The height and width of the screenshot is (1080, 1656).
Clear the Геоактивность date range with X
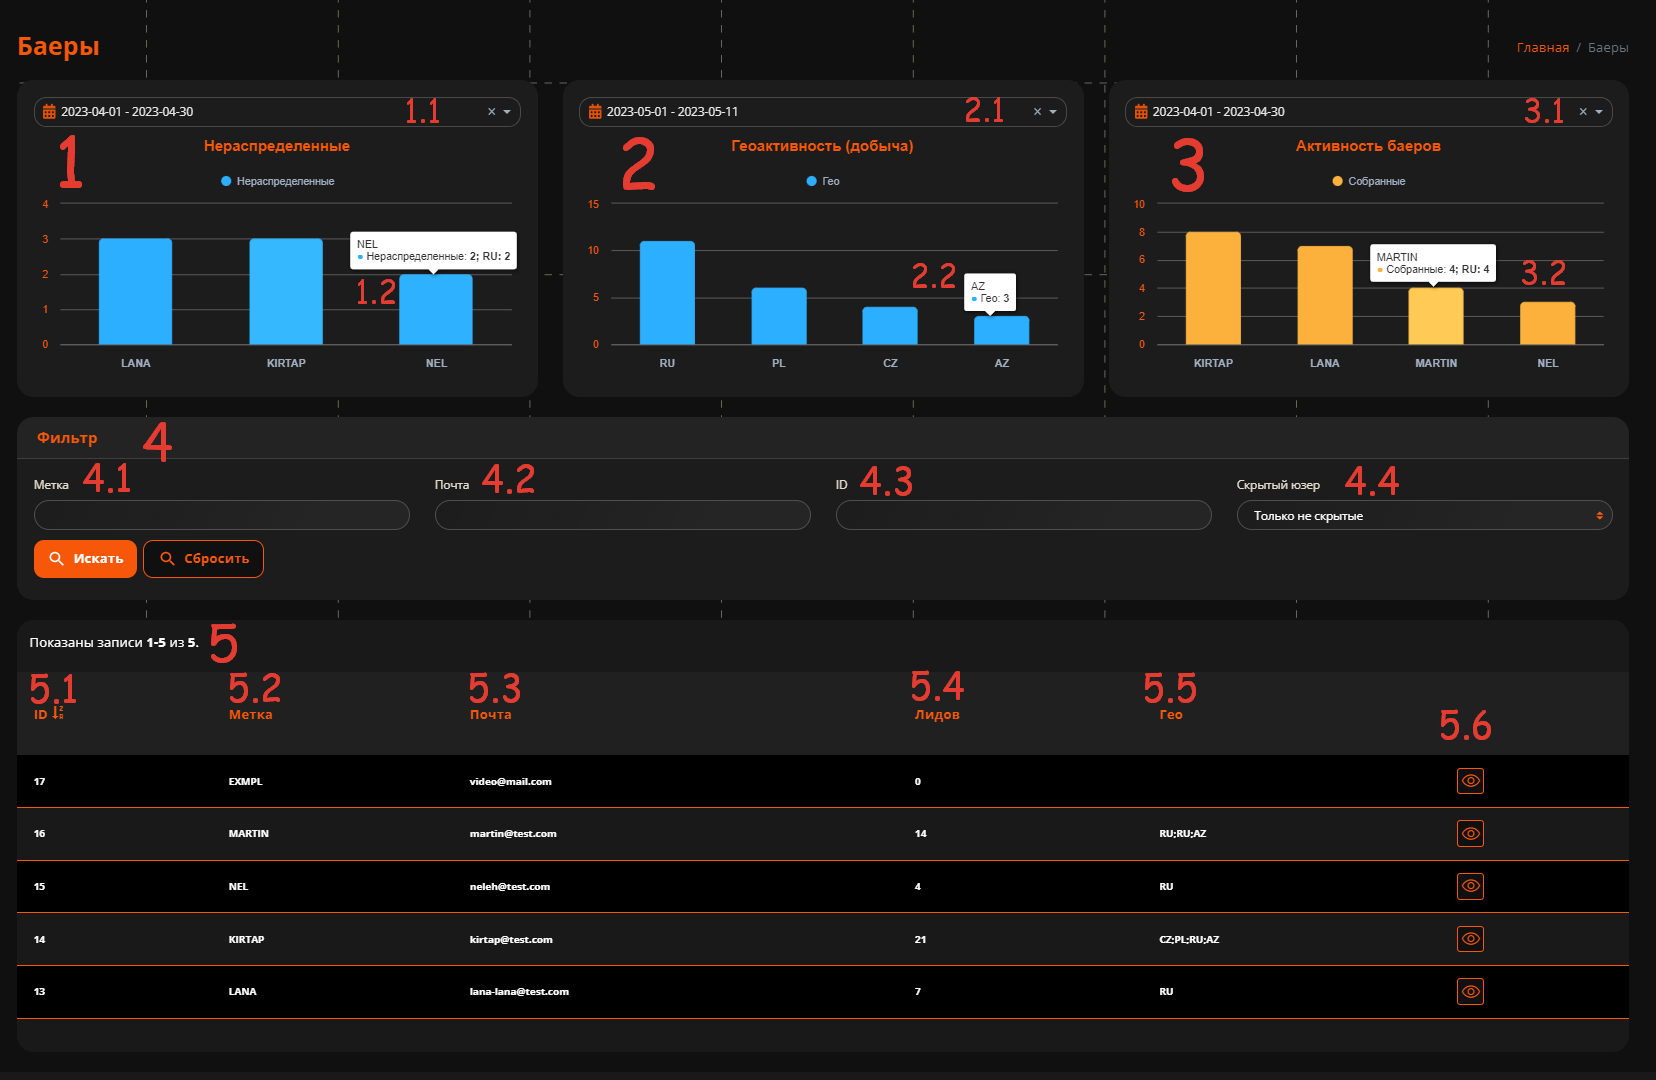tap(1037, 112)
